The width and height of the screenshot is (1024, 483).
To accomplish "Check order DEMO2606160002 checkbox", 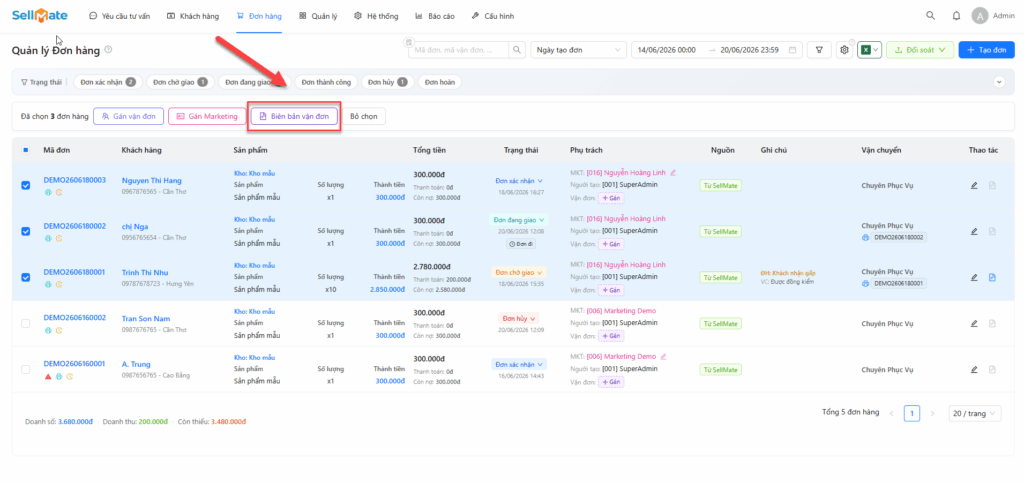I will [25, 323].
